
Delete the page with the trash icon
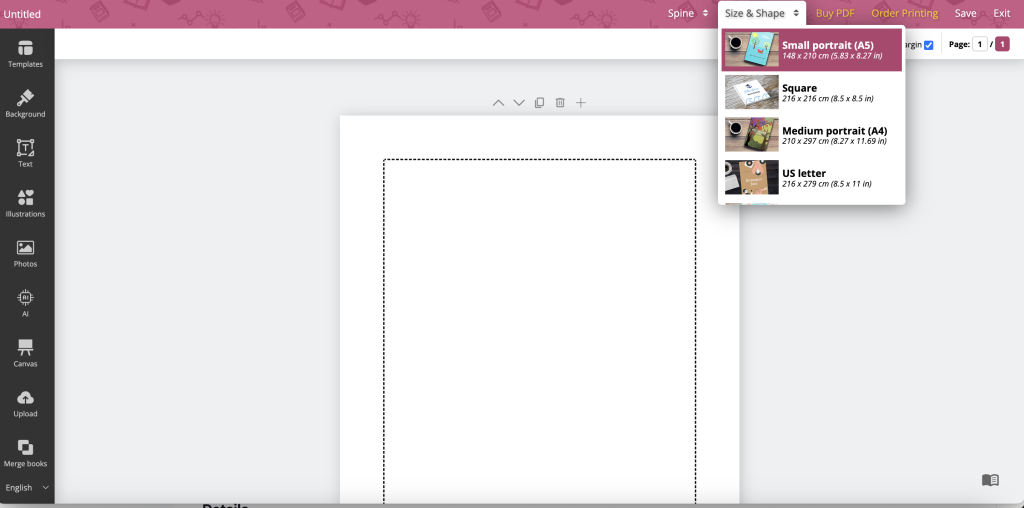[560, 103]
